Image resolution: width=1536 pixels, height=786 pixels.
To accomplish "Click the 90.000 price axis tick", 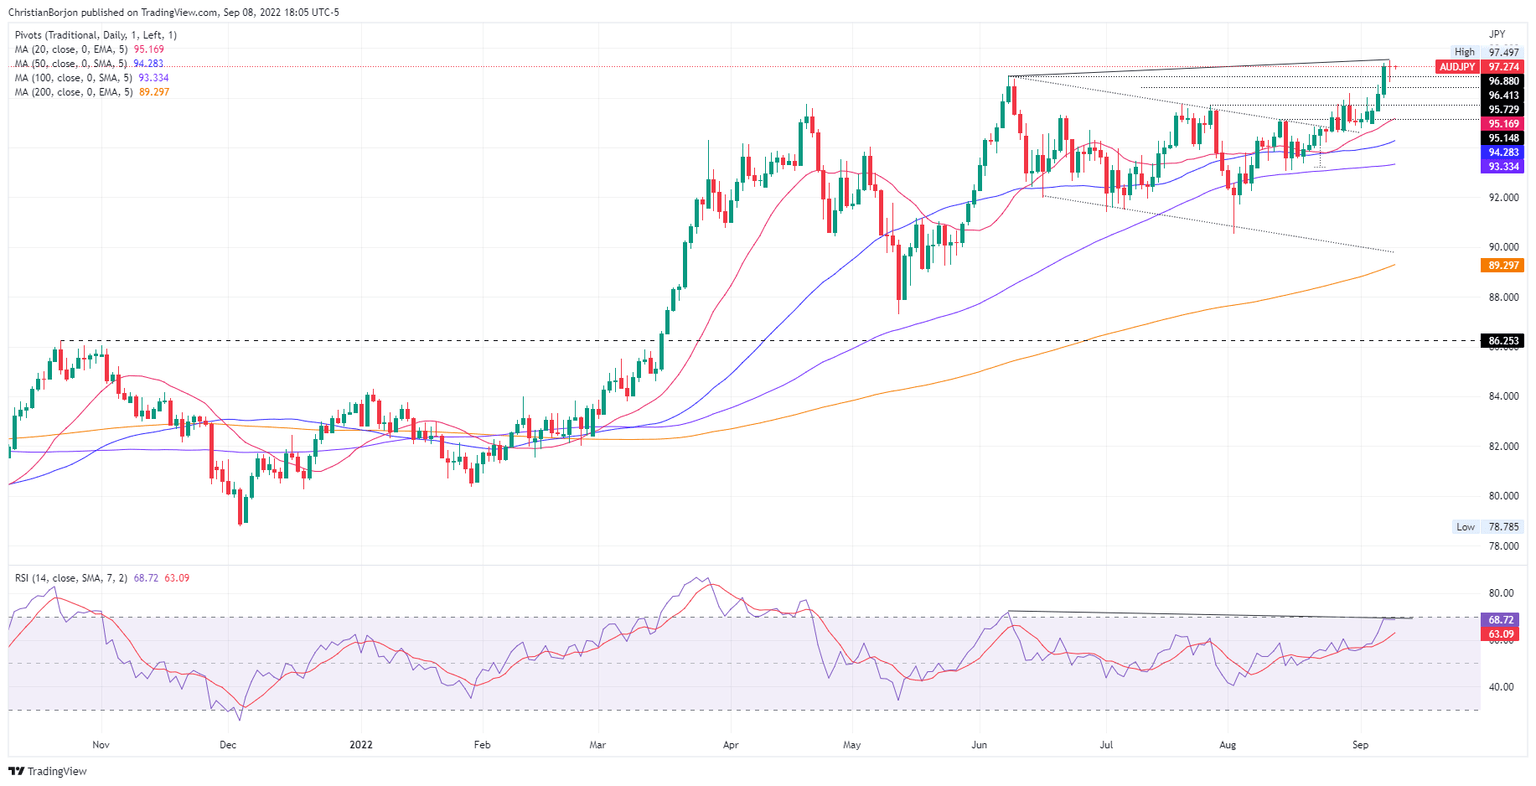I will (1503, 247).
